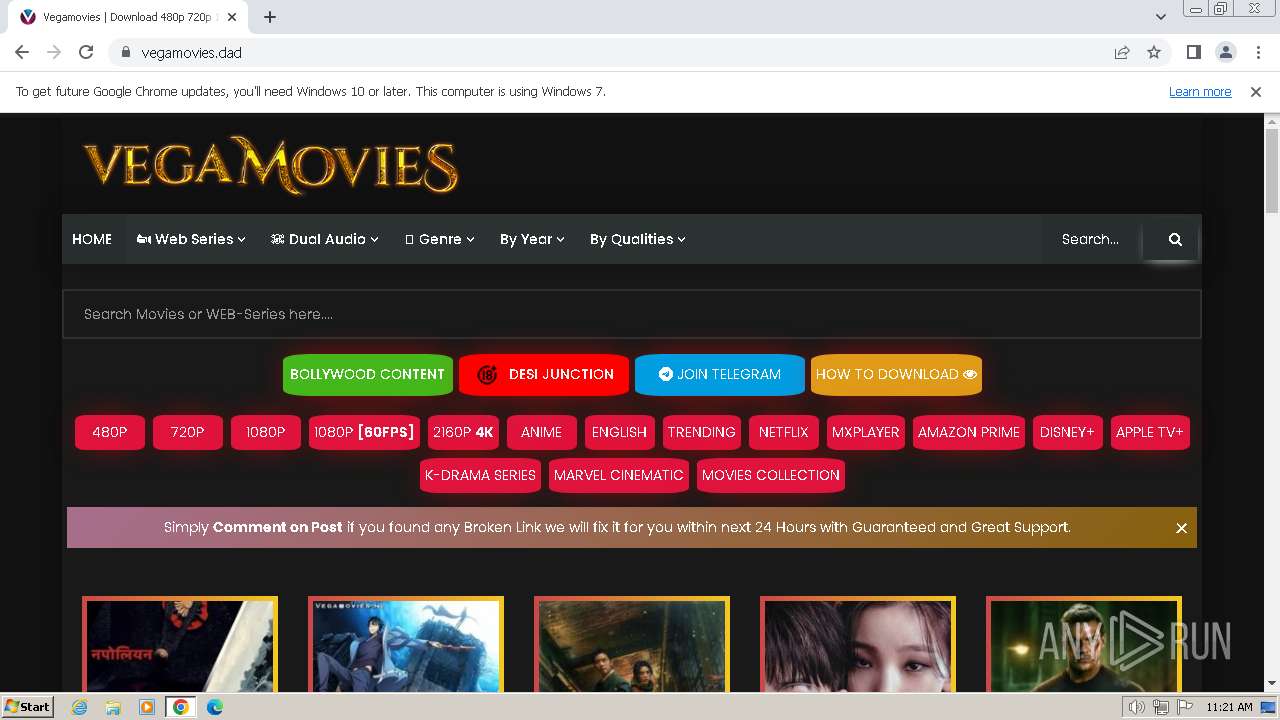Click the tab search chevron

click(x=1160, y=17)
